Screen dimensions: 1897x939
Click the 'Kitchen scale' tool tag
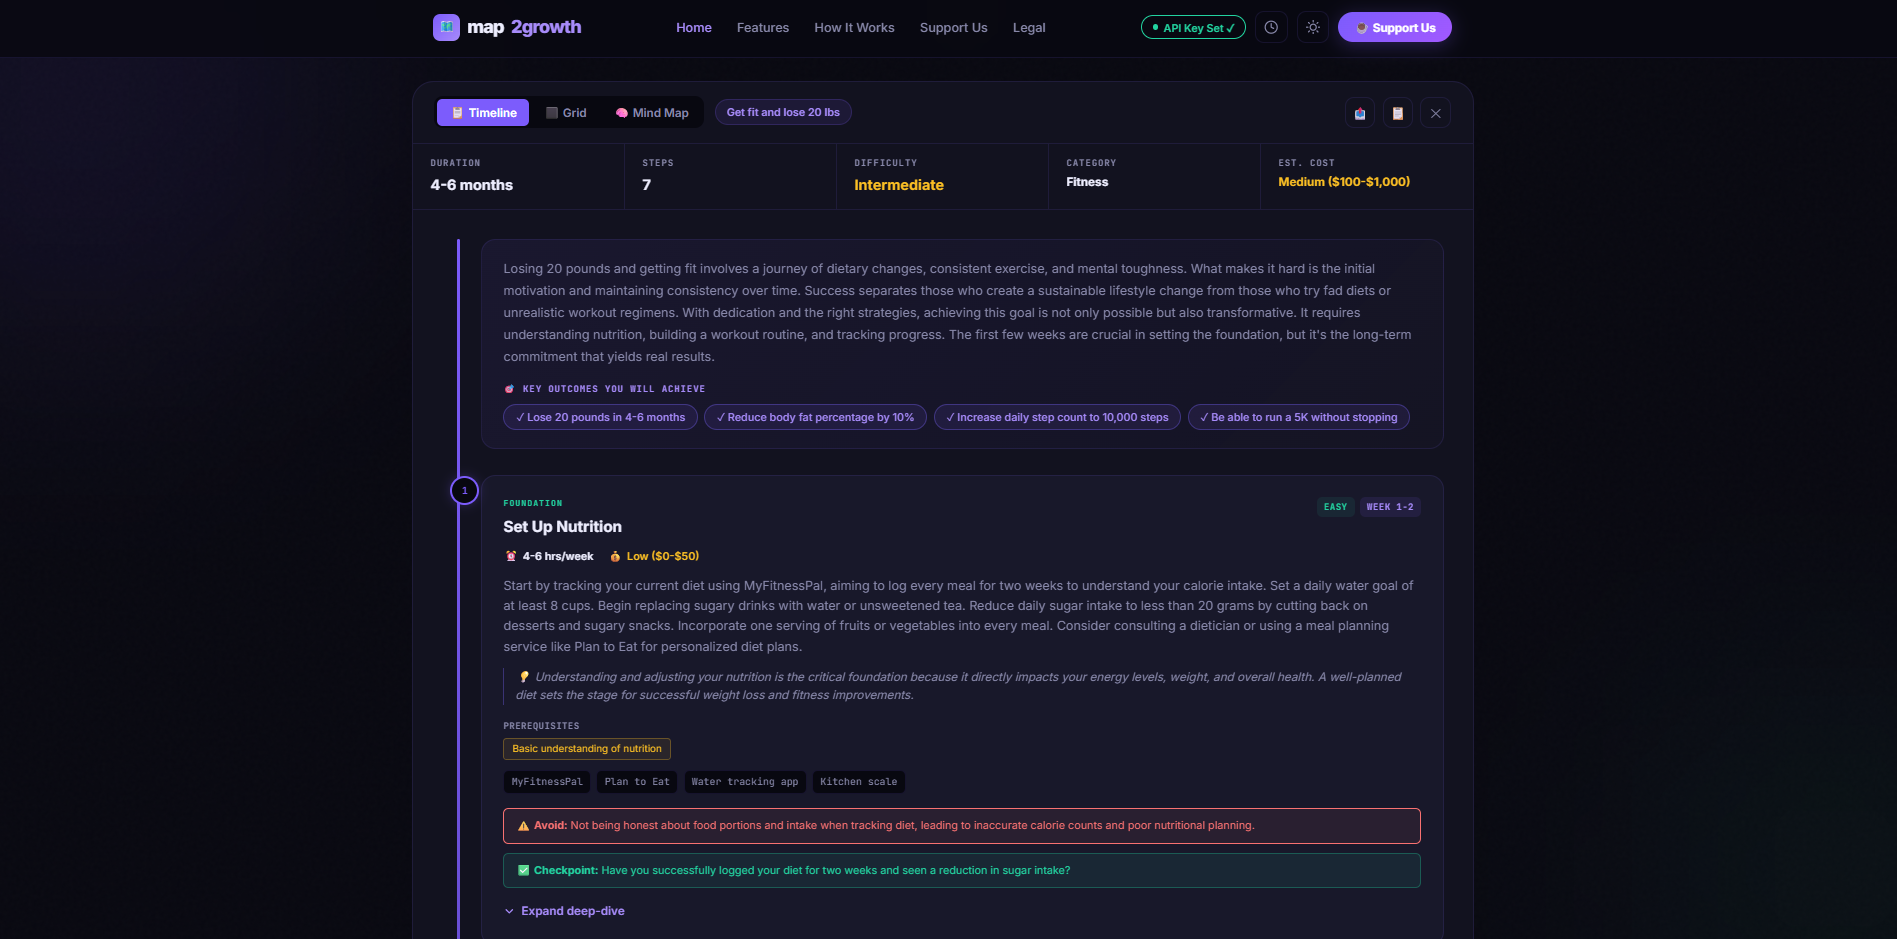click(859, 782)
